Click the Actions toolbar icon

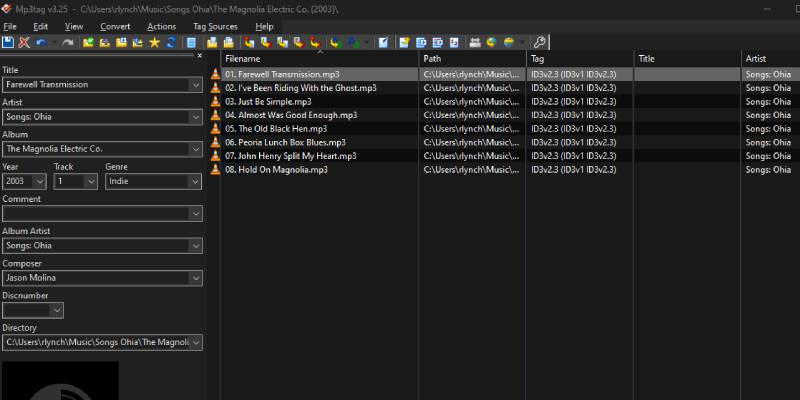[x=335, y=42]
